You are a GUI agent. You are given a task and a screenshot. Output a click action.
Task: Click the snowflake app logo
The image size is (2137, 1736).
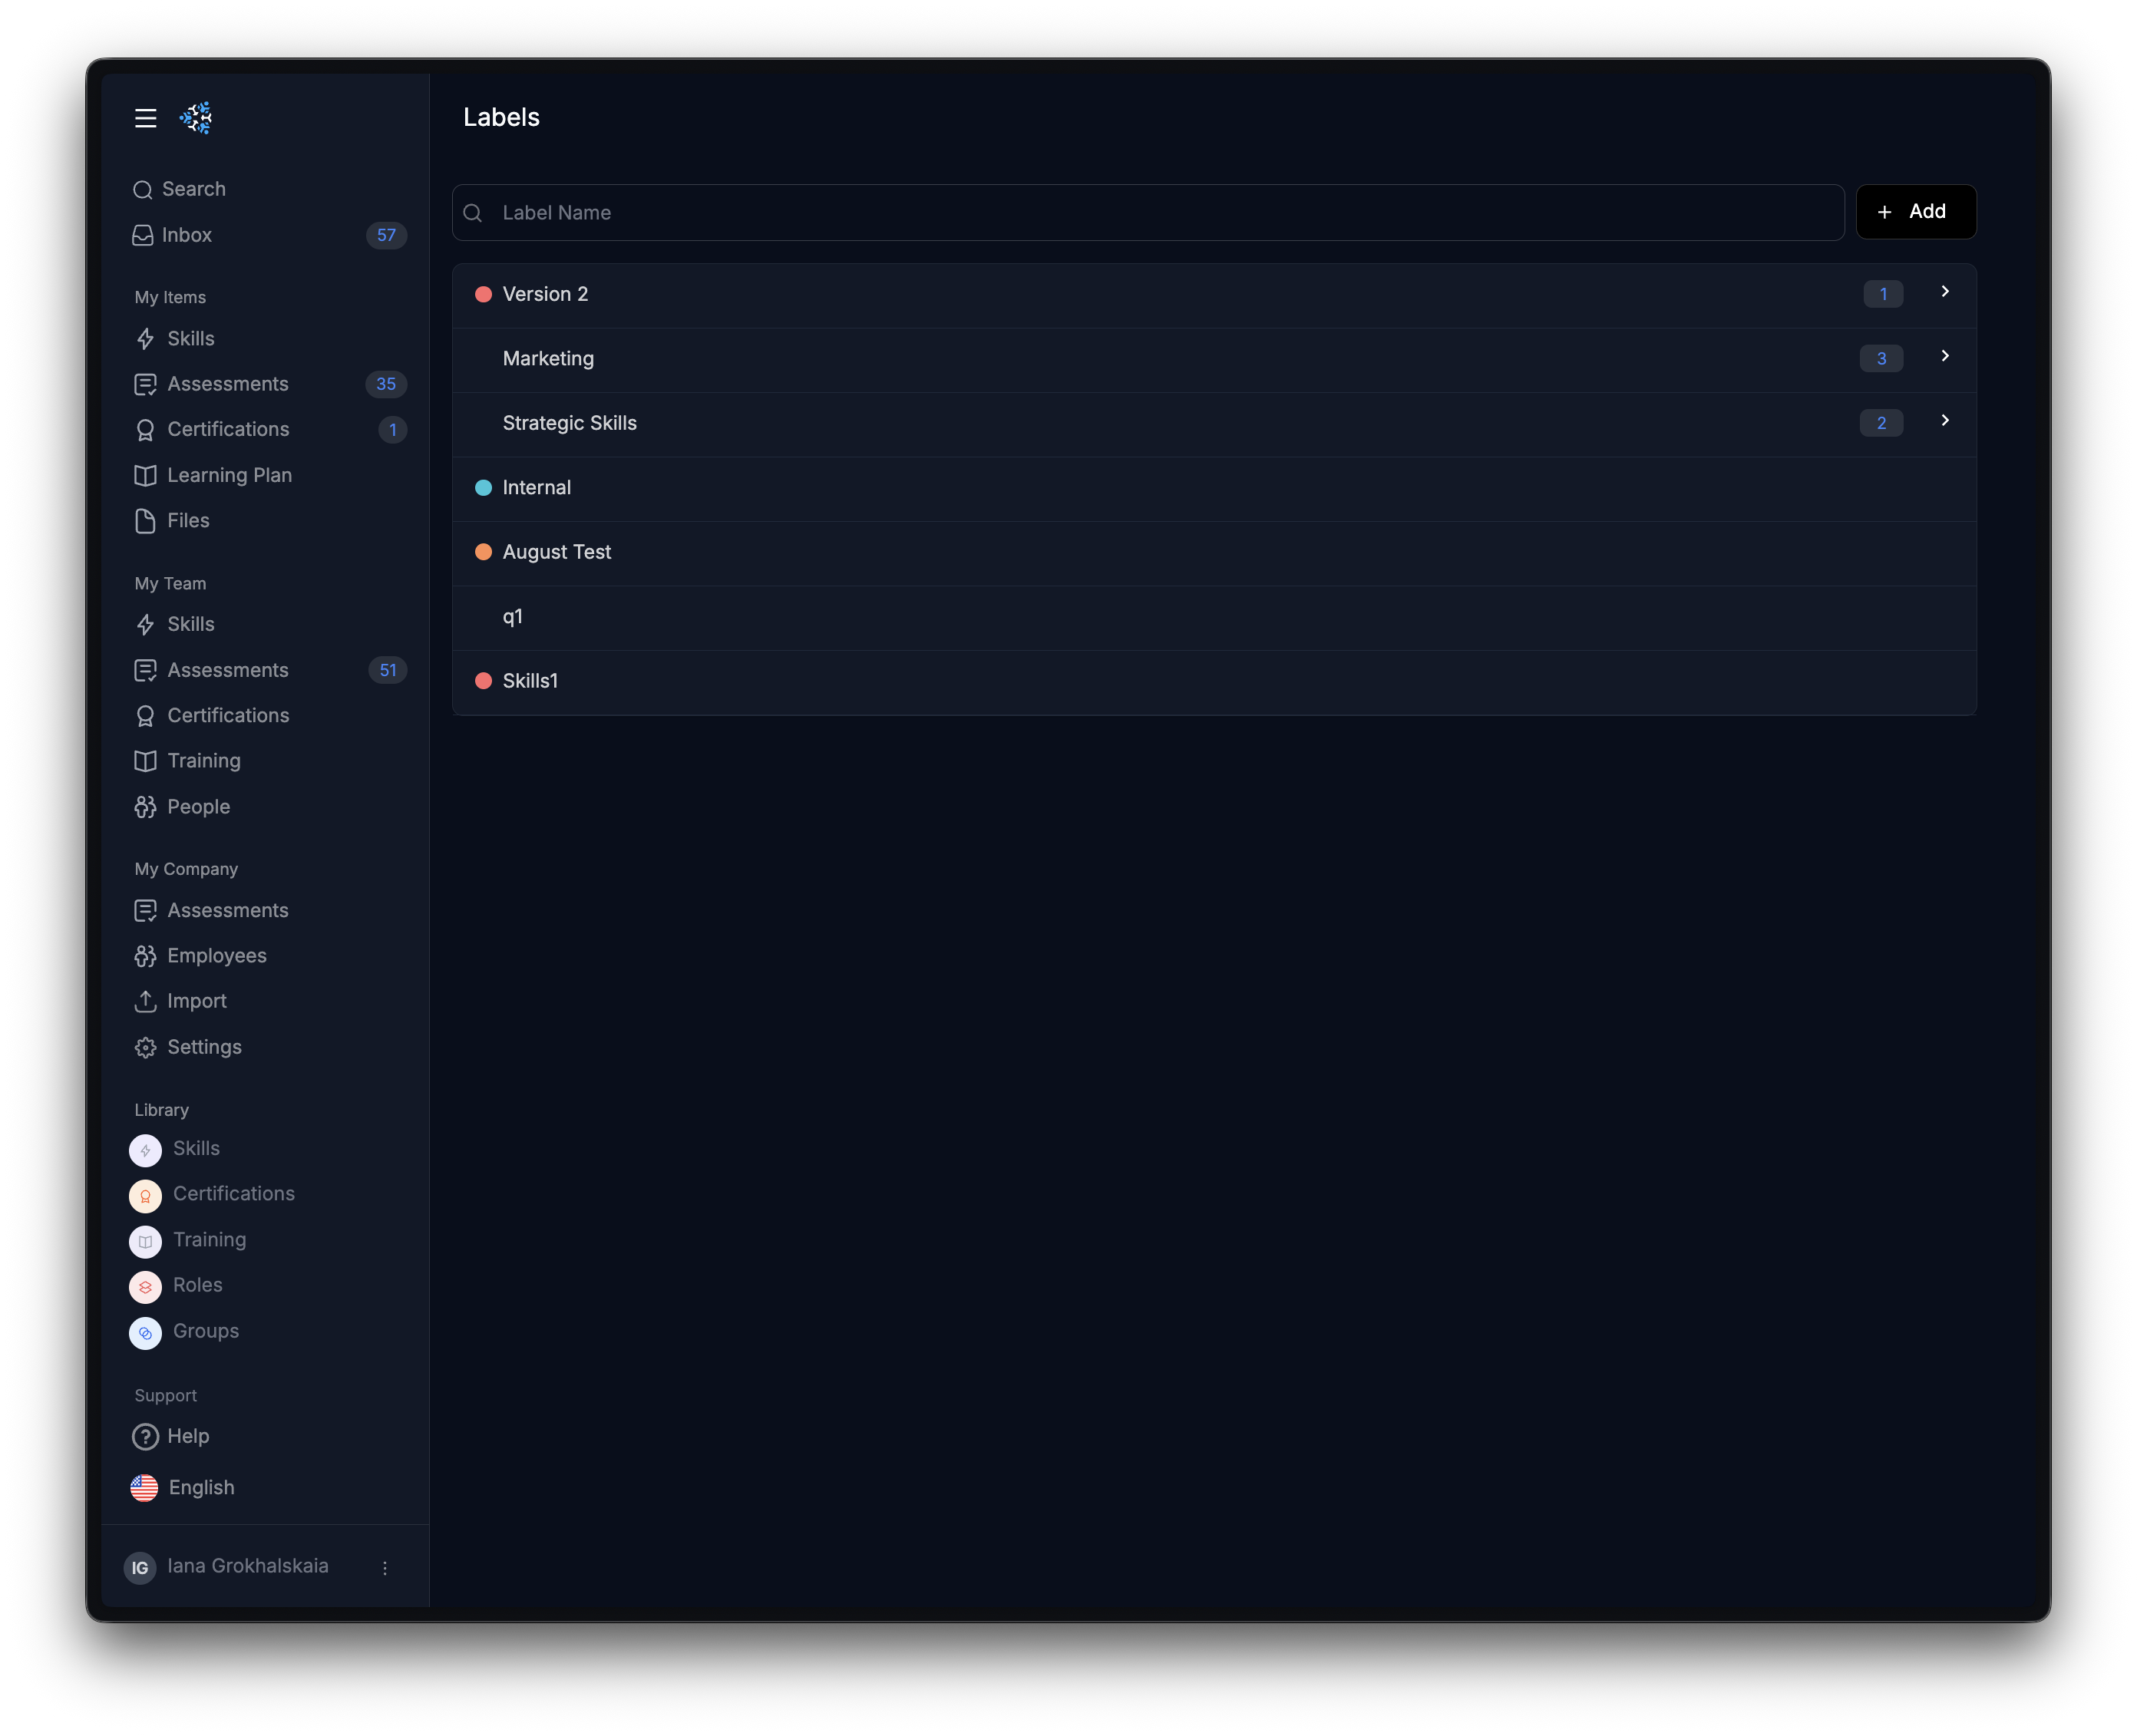click(x=196, y=118)
